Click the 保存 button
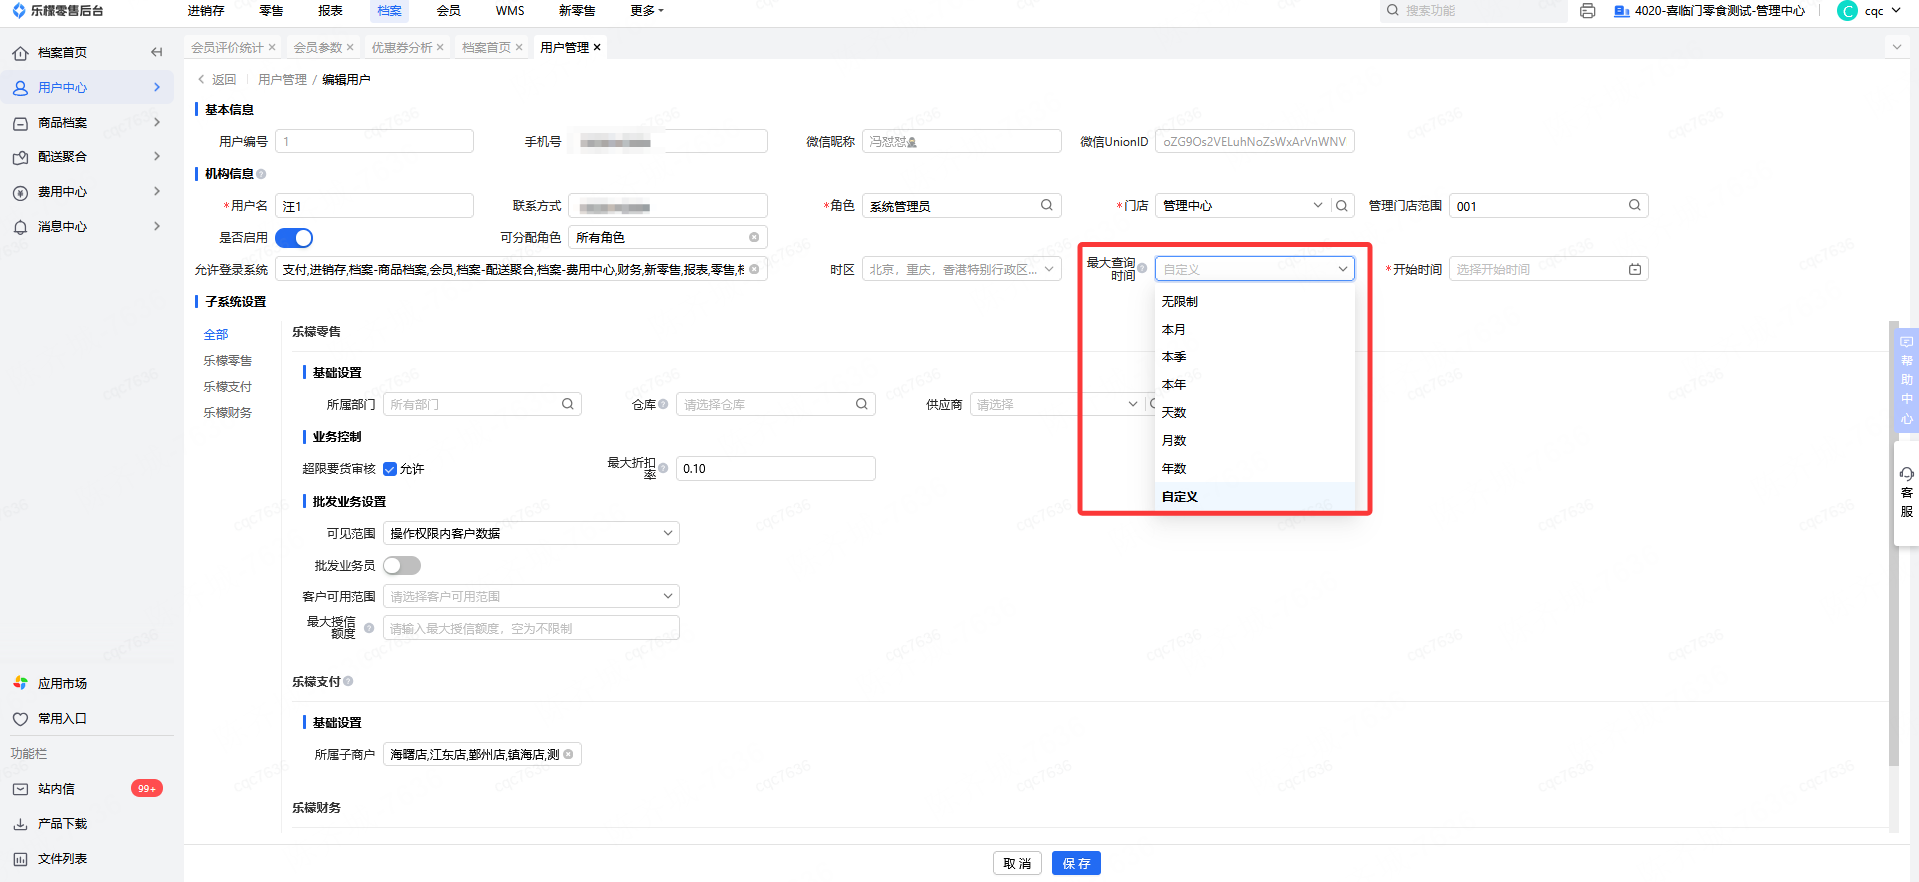This screenshot has width=1919, height=882. coord(1076,863)
